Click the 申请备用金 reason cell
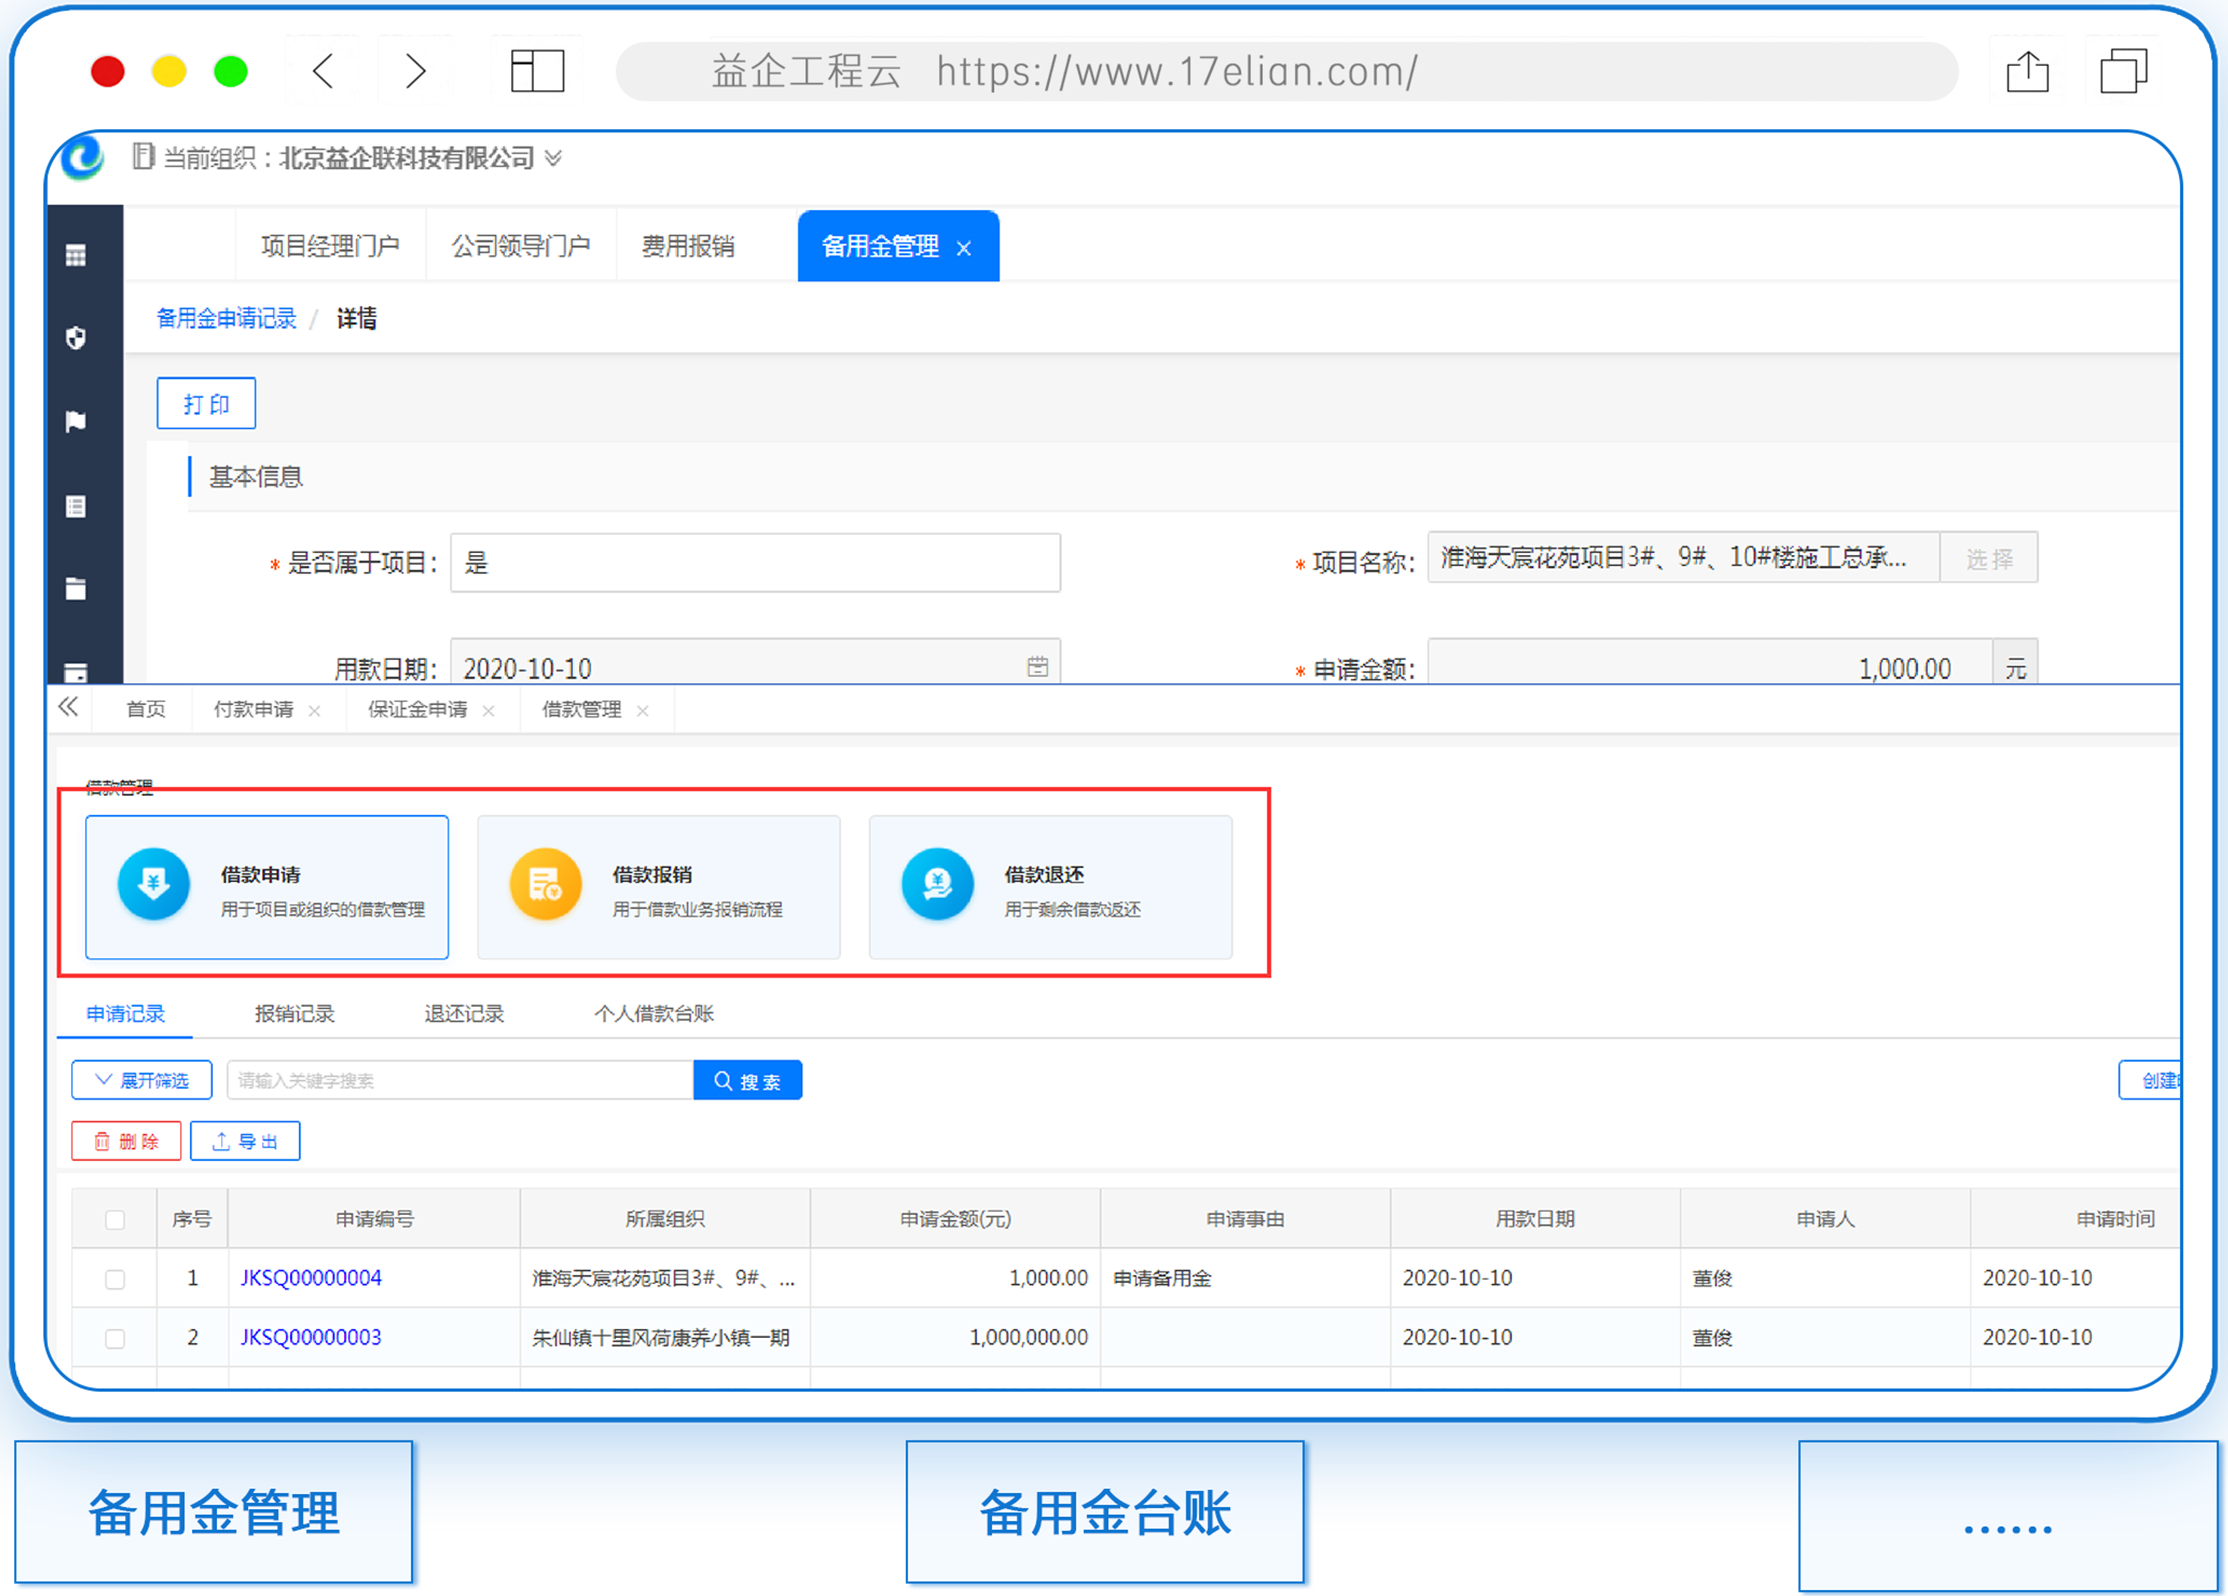 click(1245, 1278)
